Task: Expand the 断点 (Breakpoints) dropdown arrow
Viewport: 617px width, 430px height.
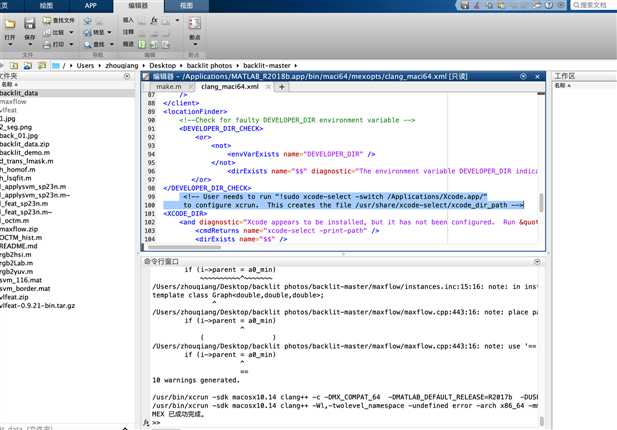Action: tap(195, 44)
